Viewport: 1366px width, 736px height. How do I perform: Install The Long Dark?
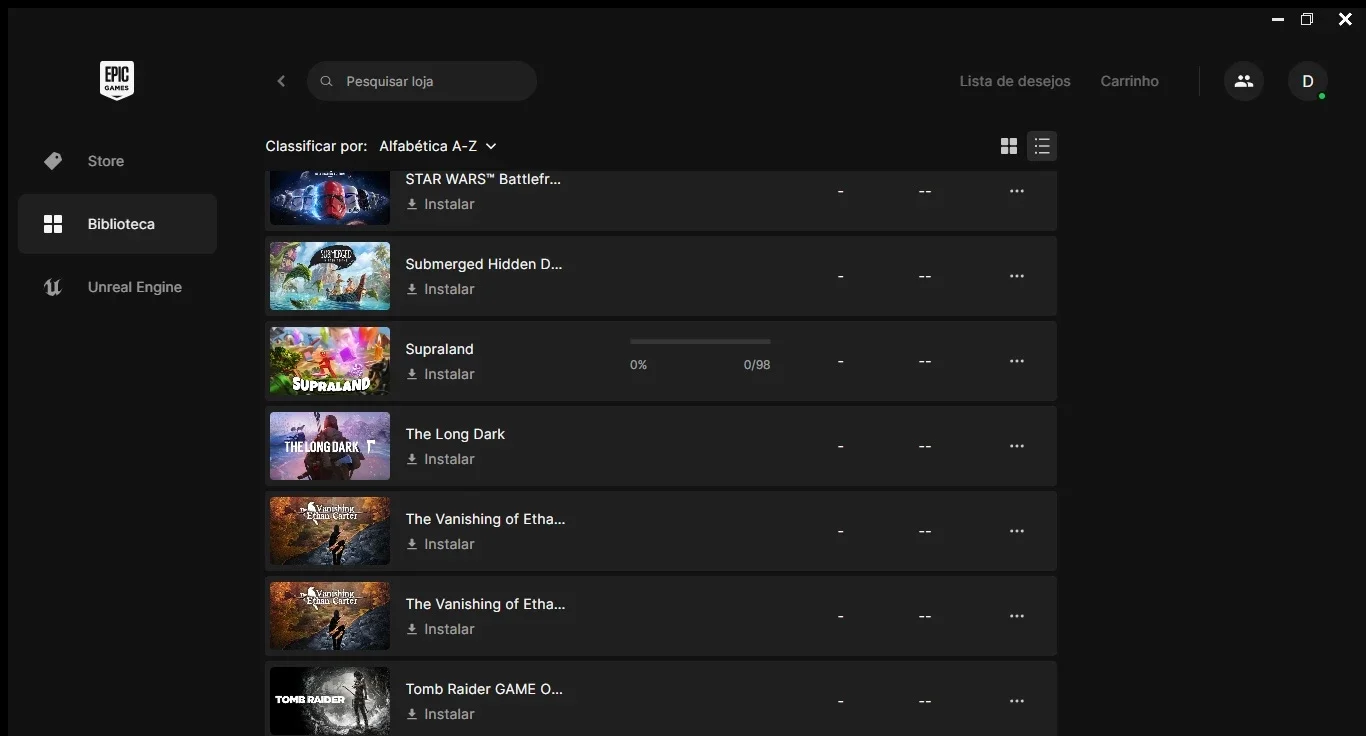(440, 459)
